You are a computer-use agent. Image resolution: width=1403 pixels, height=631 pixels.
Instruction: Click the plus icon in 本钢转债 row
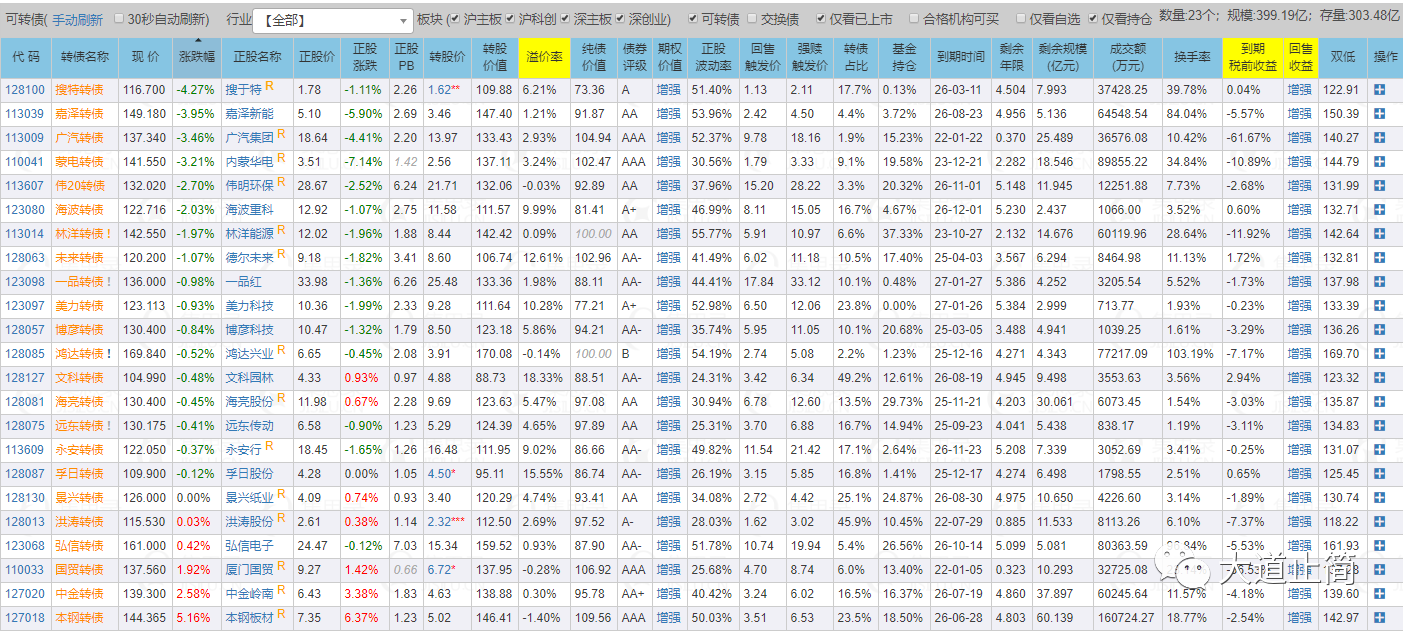[x=1380, y=618]
